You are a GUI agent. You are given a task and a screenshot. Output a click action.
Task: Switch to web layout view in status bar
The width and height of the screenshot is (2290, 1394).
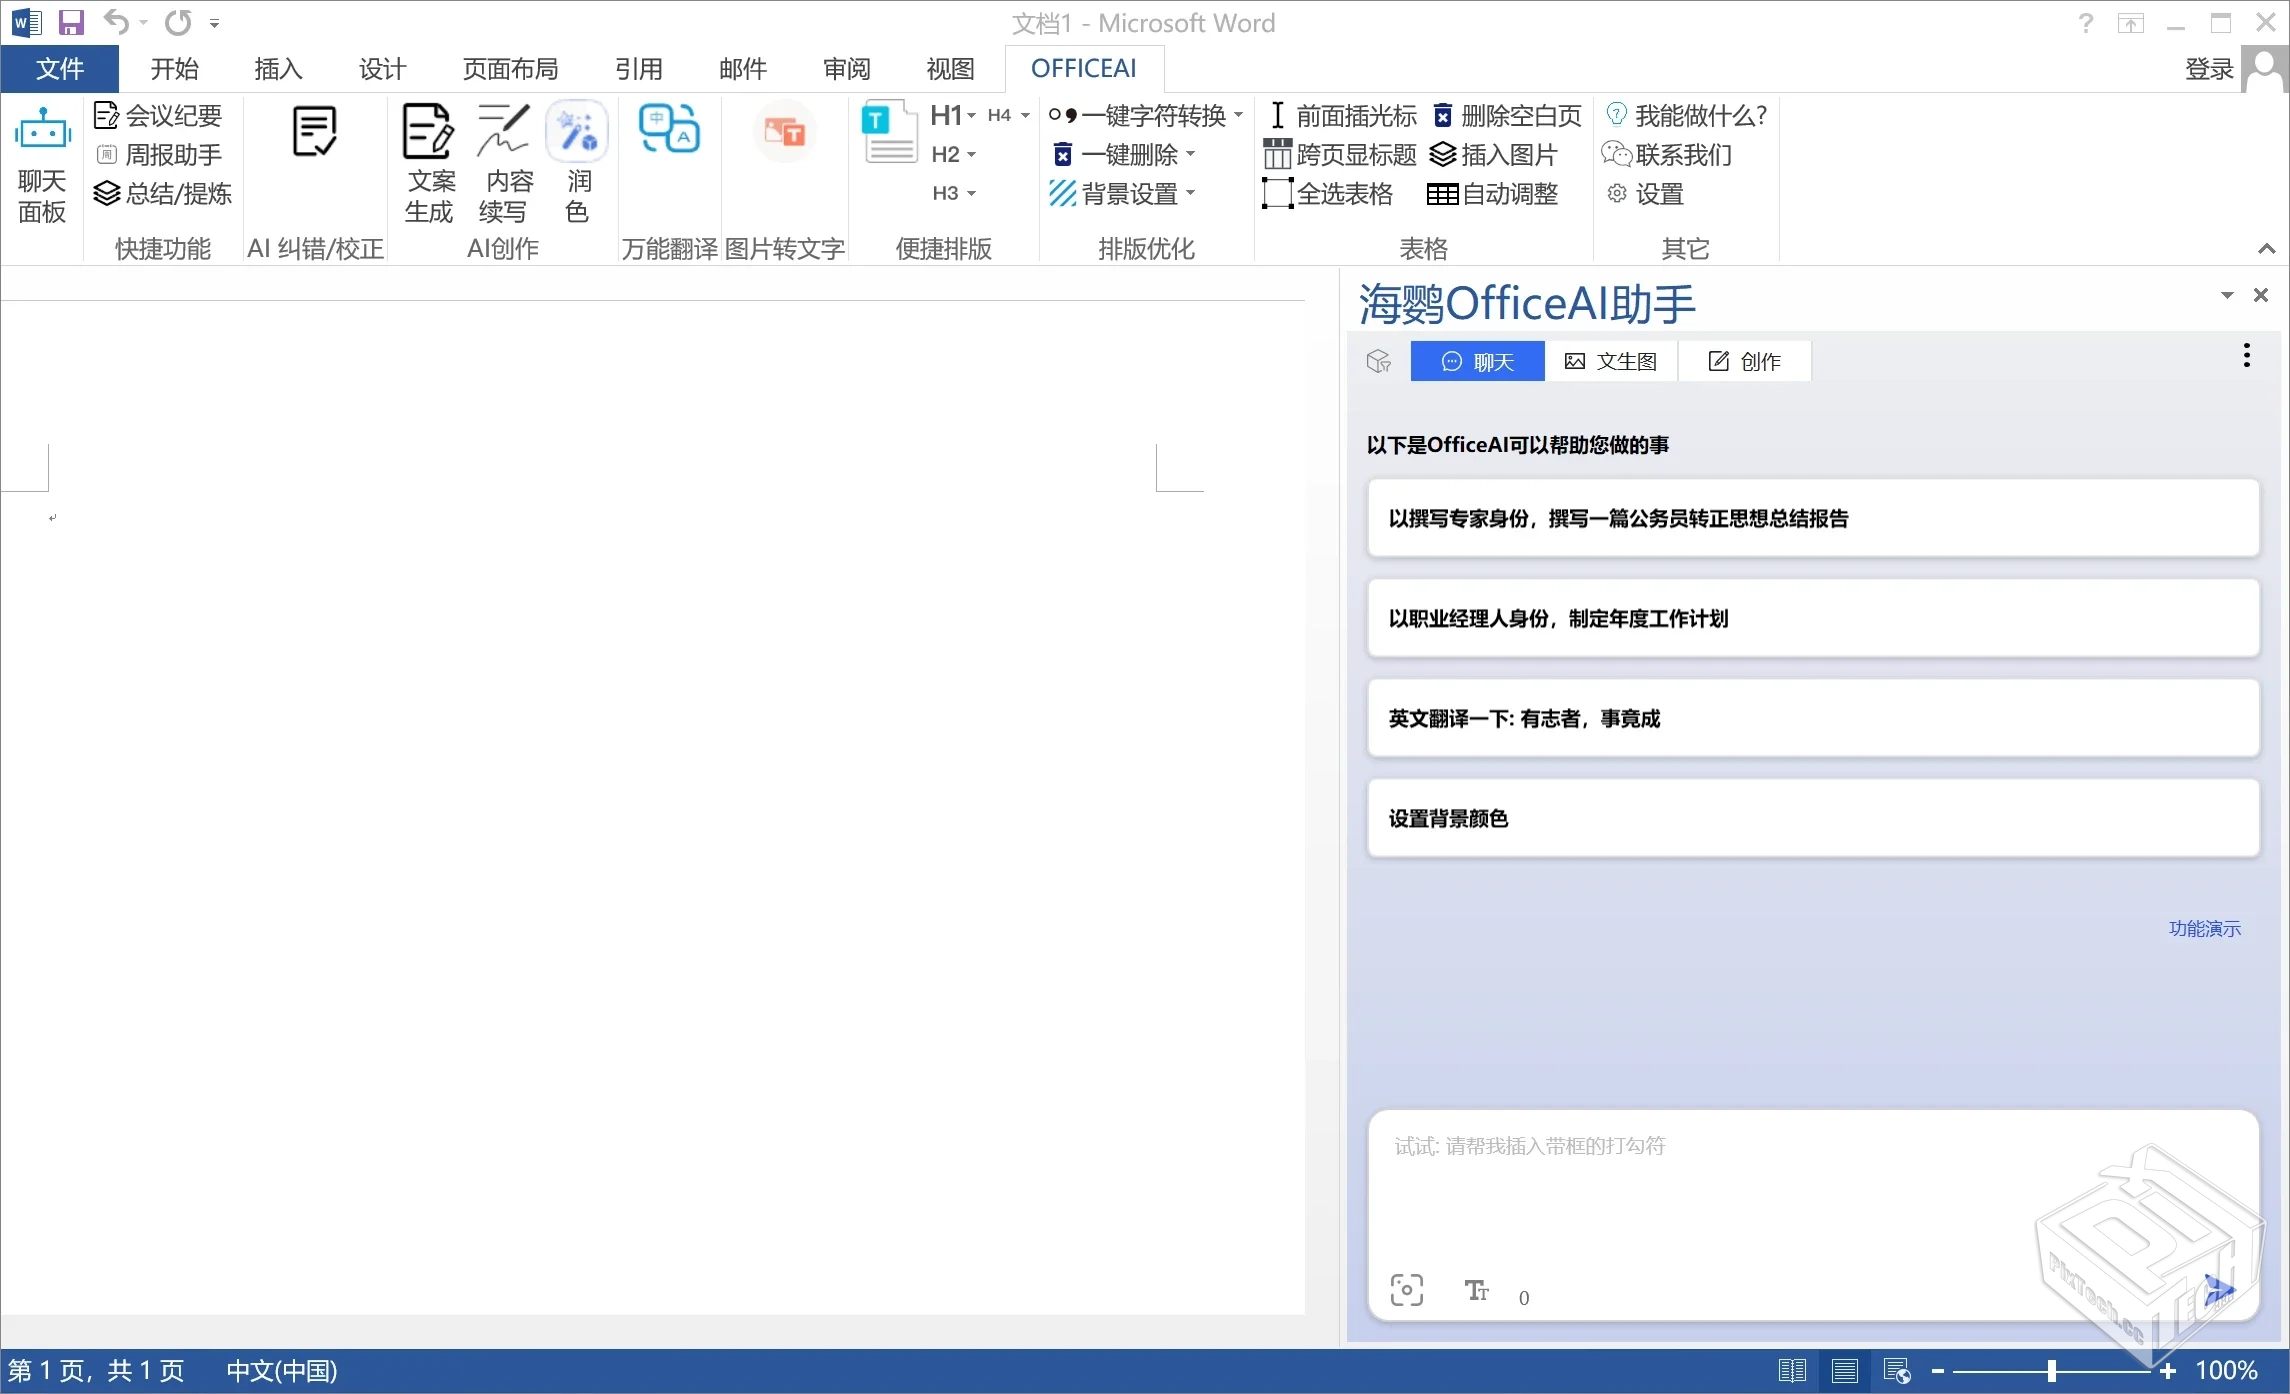click(x=1897, y=1371)
